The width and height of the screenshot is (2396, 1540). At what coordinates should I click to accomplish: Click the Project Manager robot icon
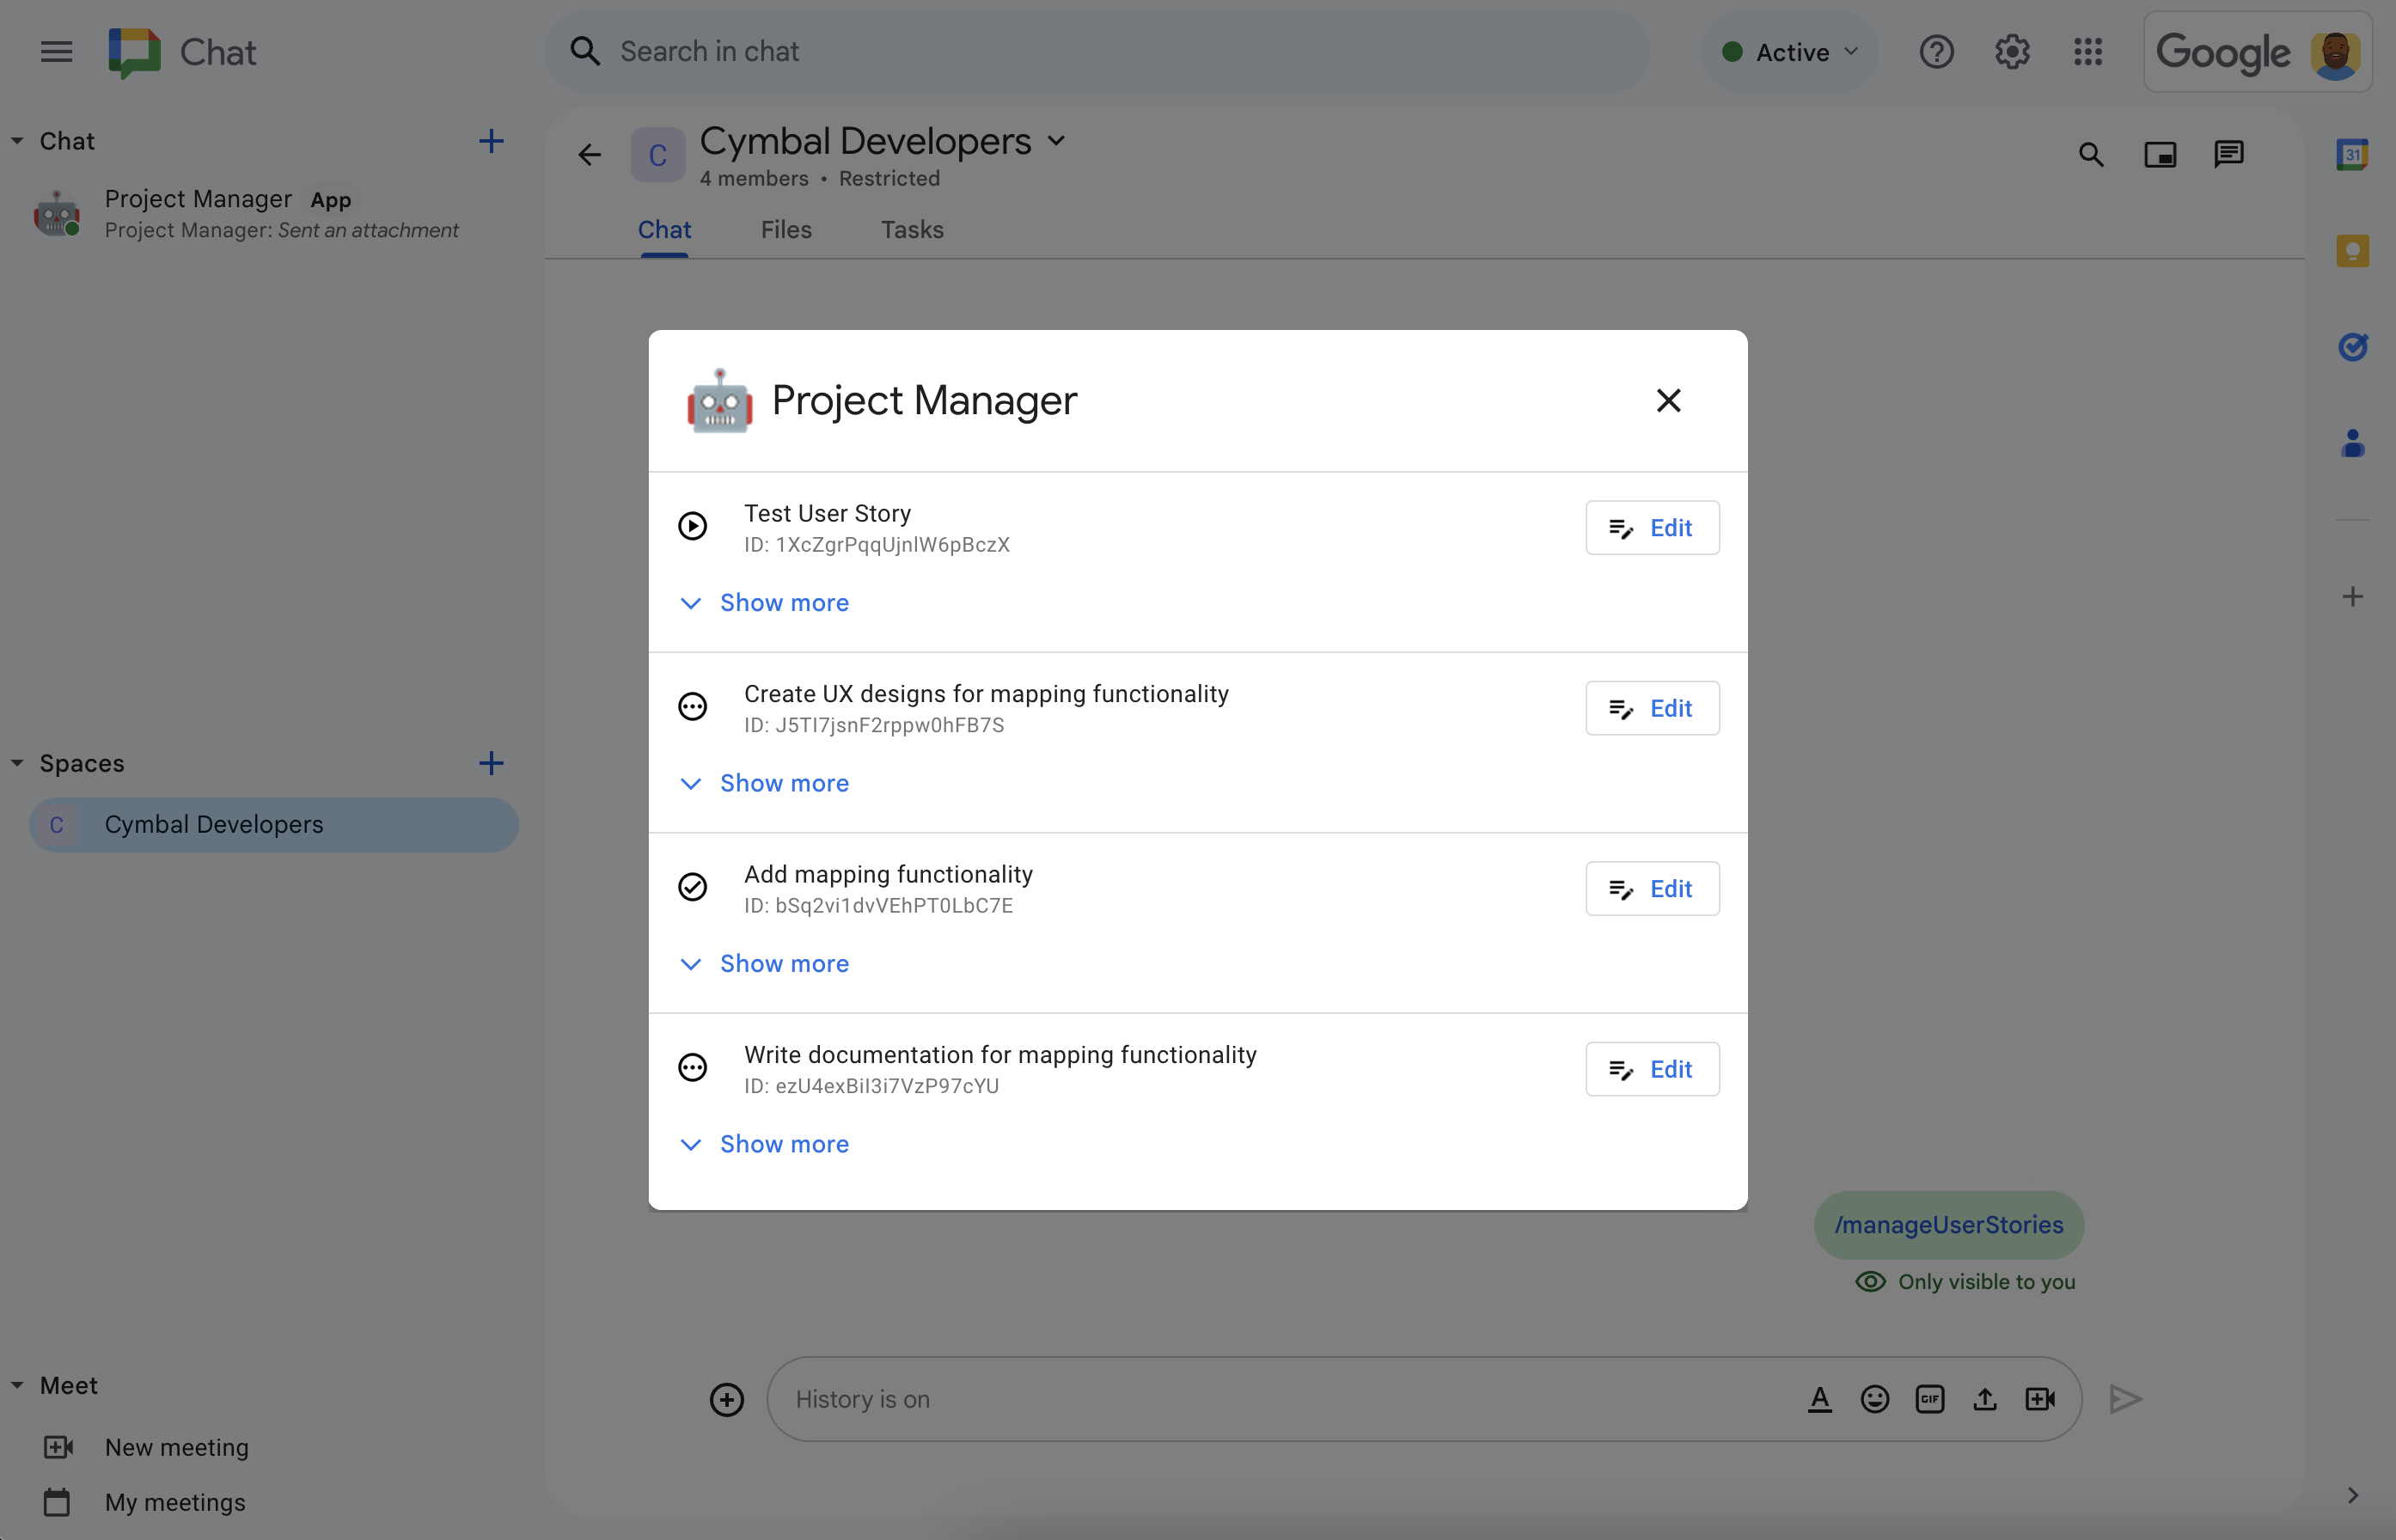[x=718, y=400]
